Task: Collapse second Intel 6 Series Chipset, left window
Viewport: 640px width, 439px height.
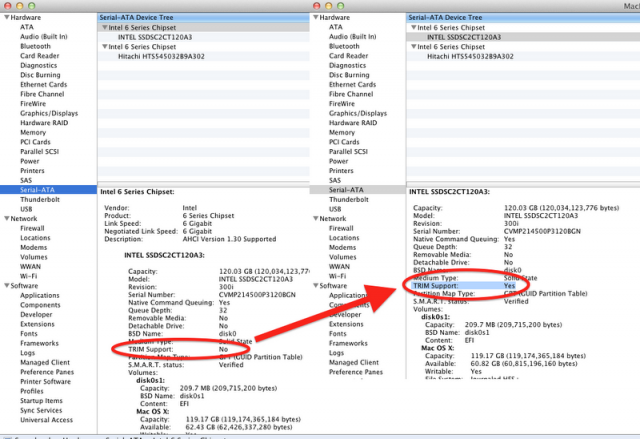Action: [x=105, y=47]
